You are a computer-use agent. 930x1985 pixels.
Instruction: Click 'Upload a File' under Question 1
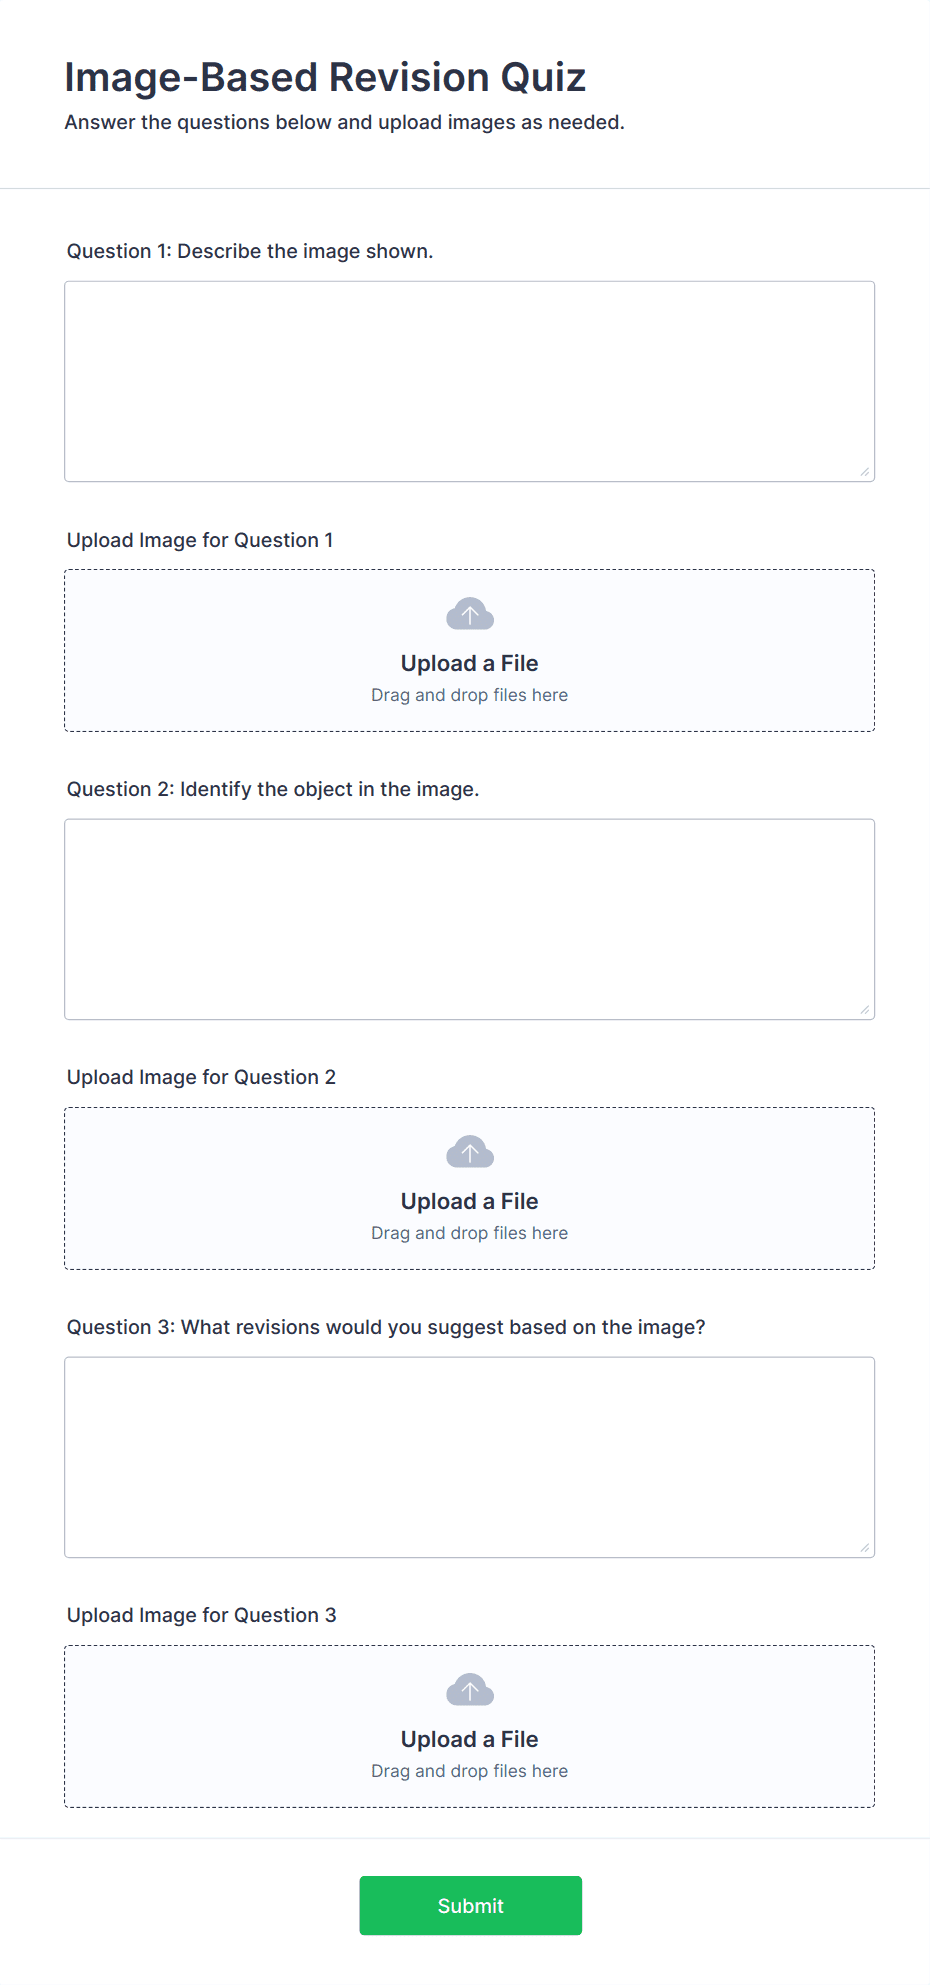[469, 663]
